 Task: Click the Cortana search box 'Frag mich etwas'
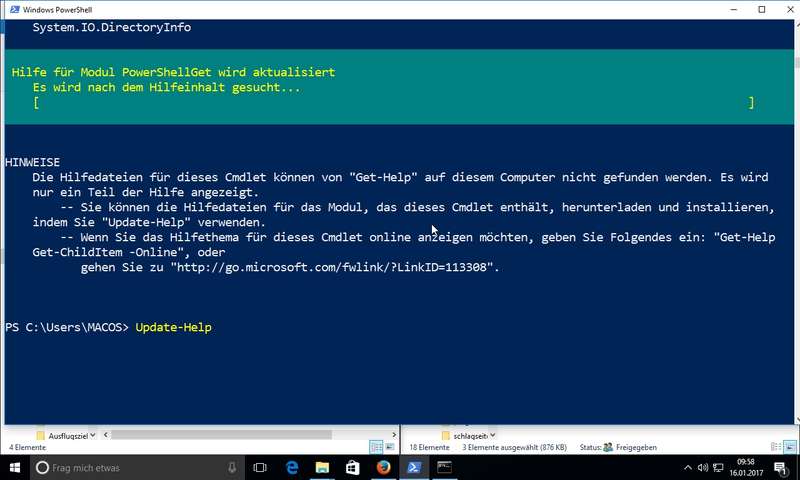point(130,467)
